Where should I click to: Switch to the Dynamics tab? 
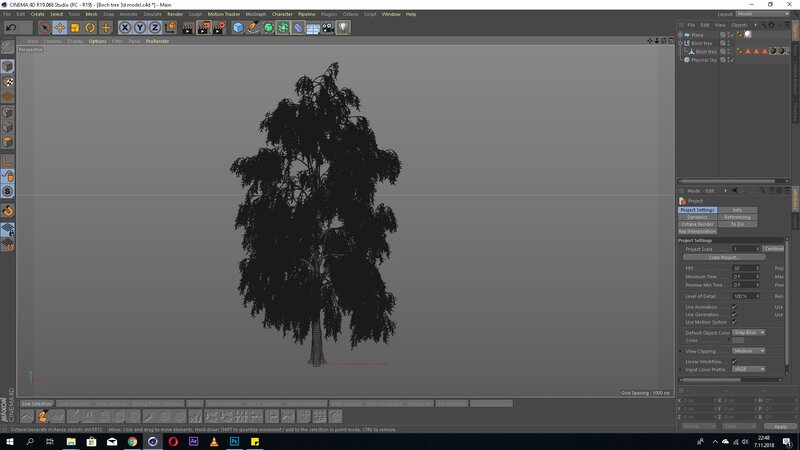tap(697, 217)
